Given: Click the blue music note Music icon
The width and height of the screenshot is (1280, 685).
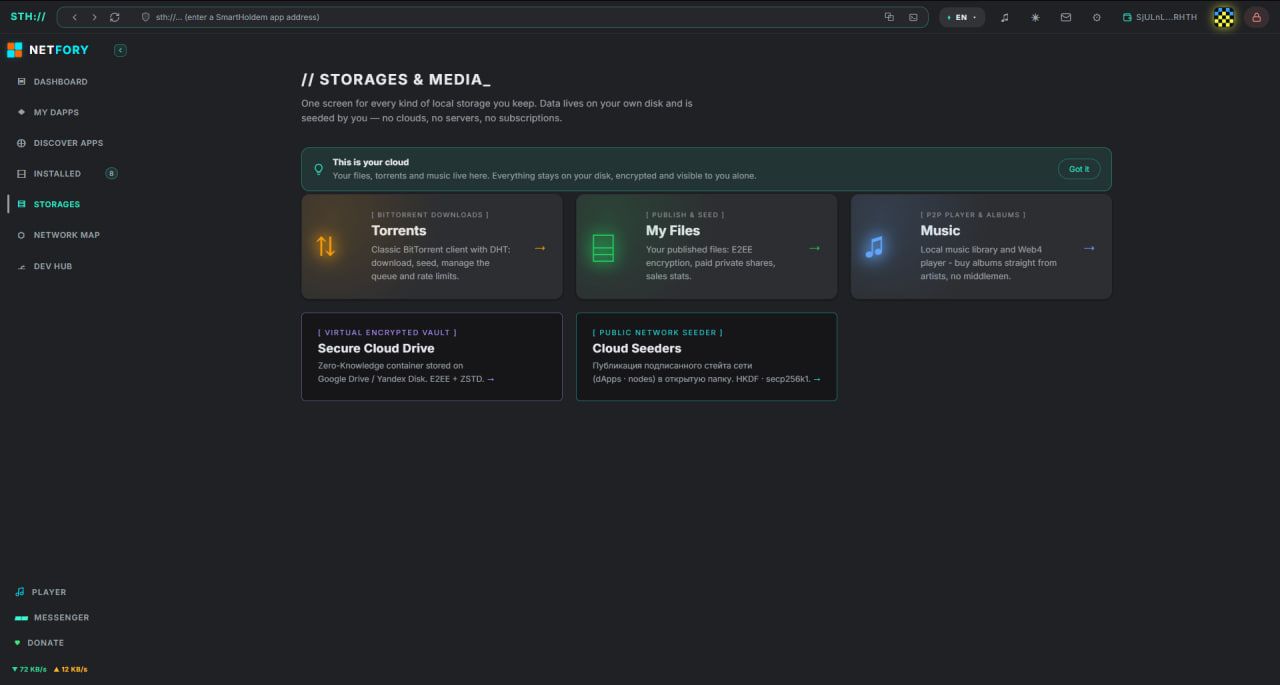Looking at the screenshot, I should (x=875, y=246).
